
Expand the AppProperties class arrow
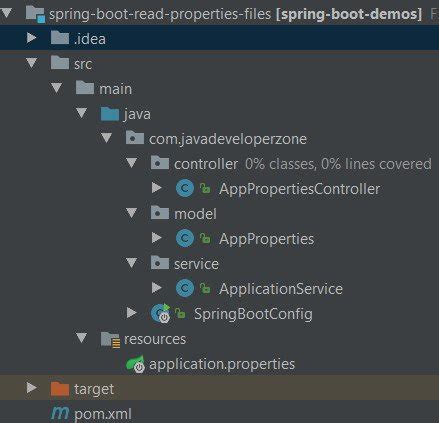(157, 238)
